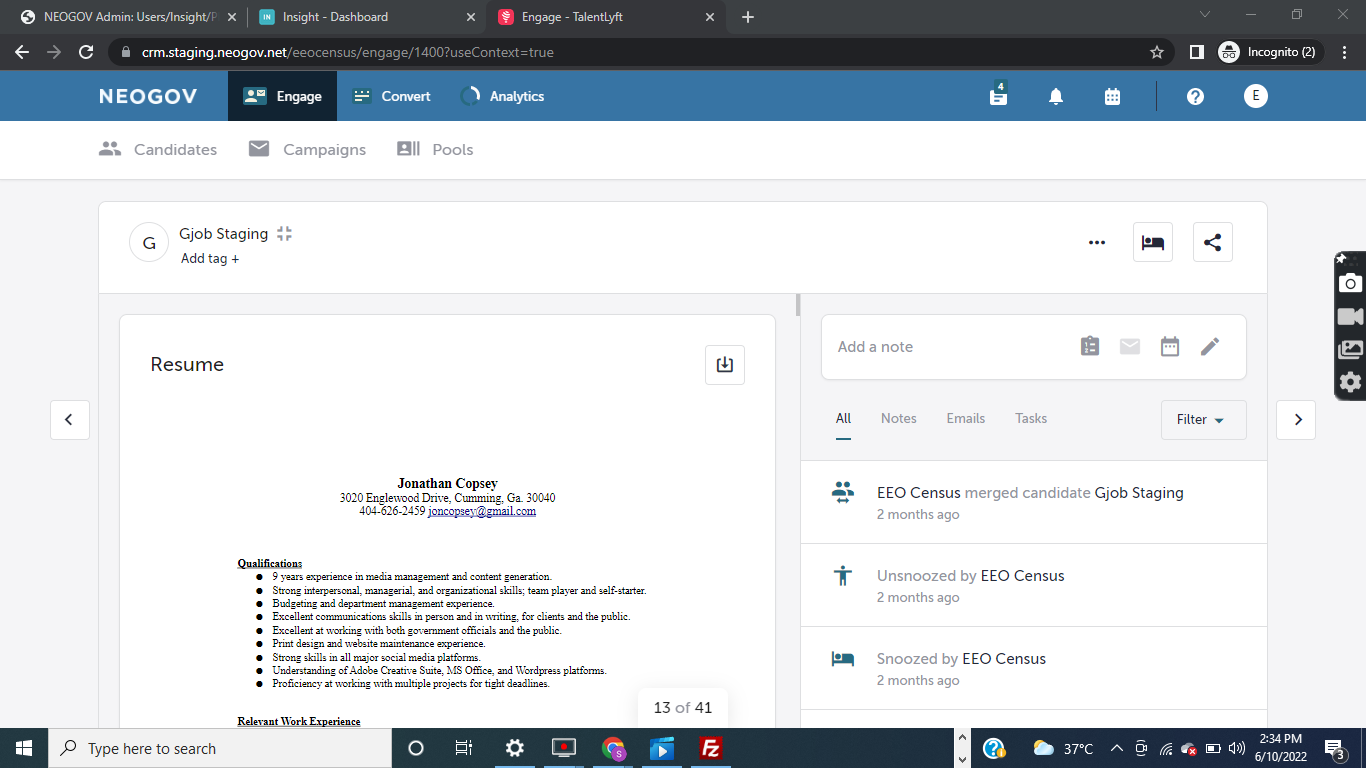Screen dimensions: 1366x768
Task: Open the Convert menu in top navigation
Action: 391,97
